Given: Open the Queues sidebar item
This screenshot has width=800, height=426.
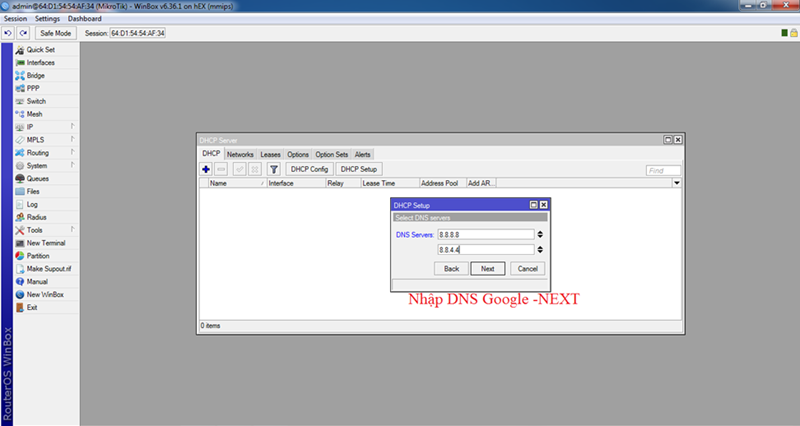Looking at the screenshot, I should click(x=38, y=178).
